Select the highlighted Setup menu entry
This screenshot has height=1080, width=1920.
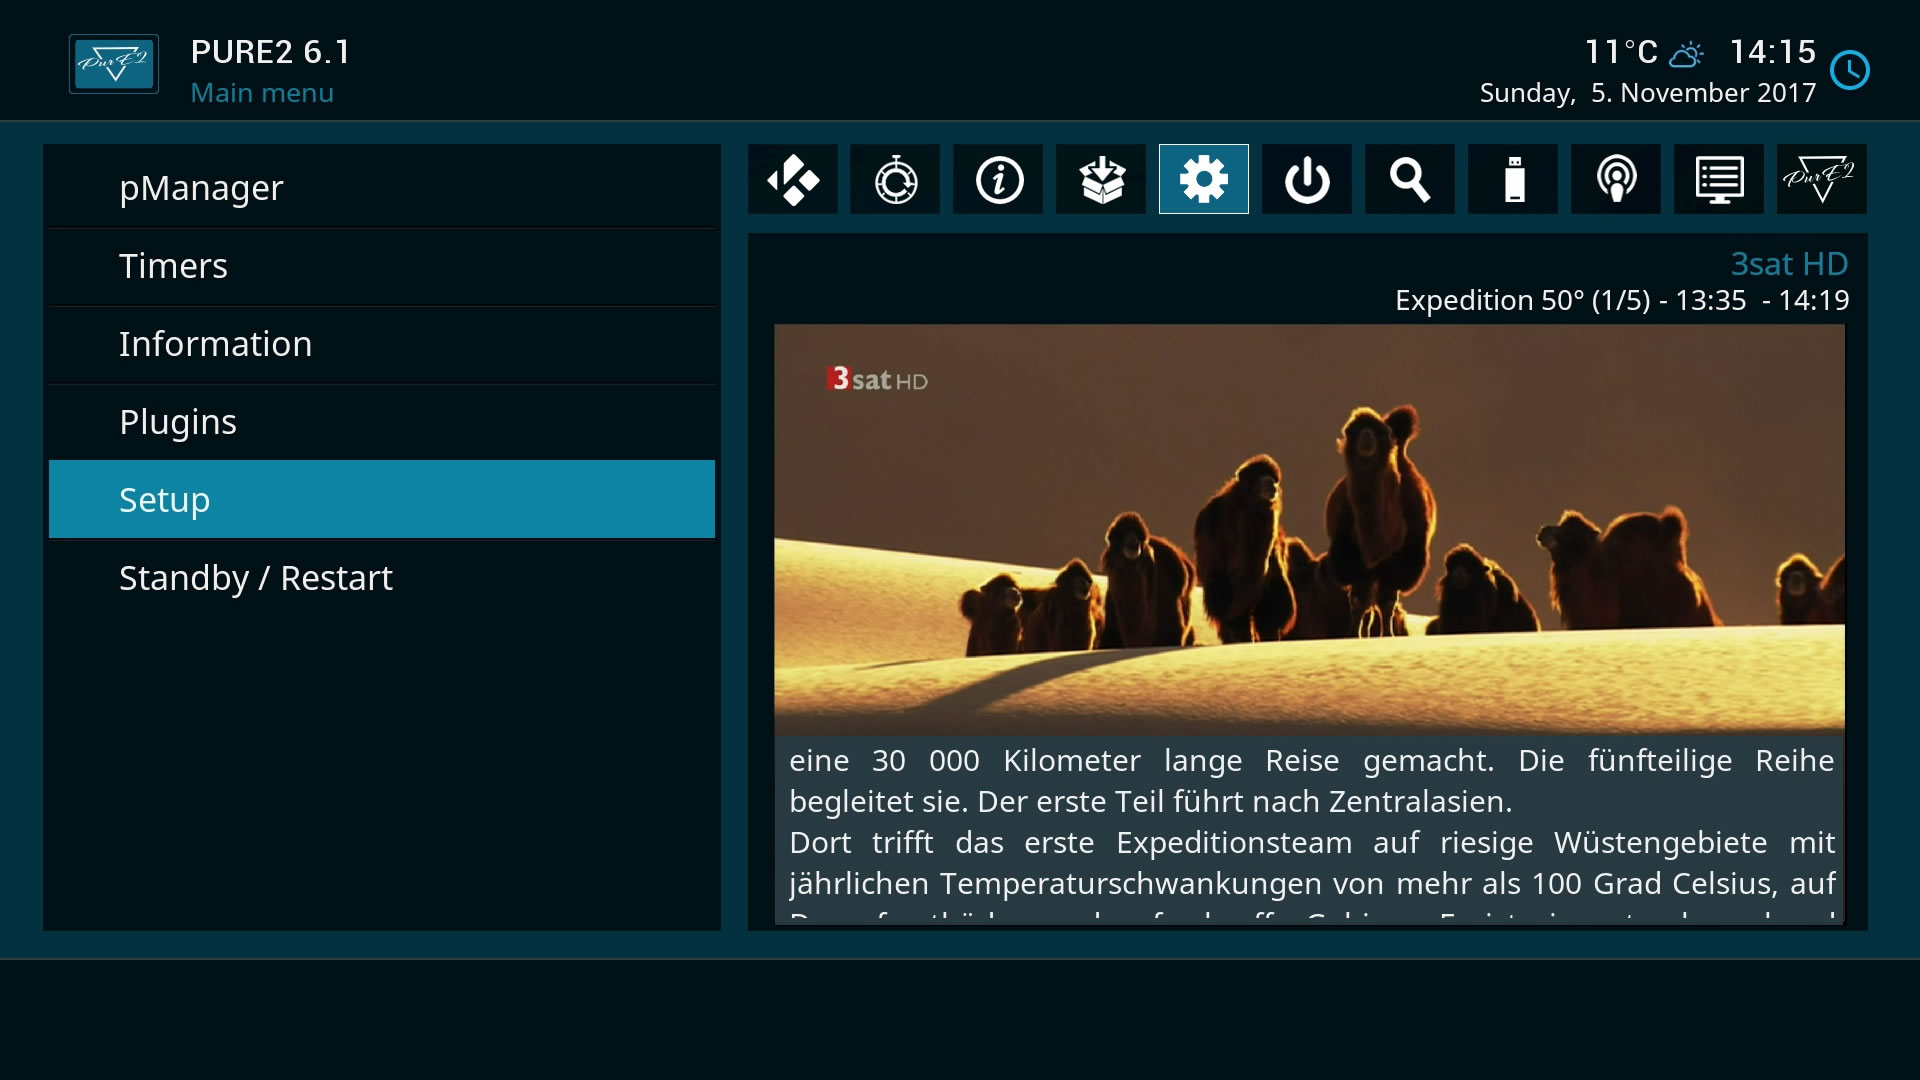point(382,499)
